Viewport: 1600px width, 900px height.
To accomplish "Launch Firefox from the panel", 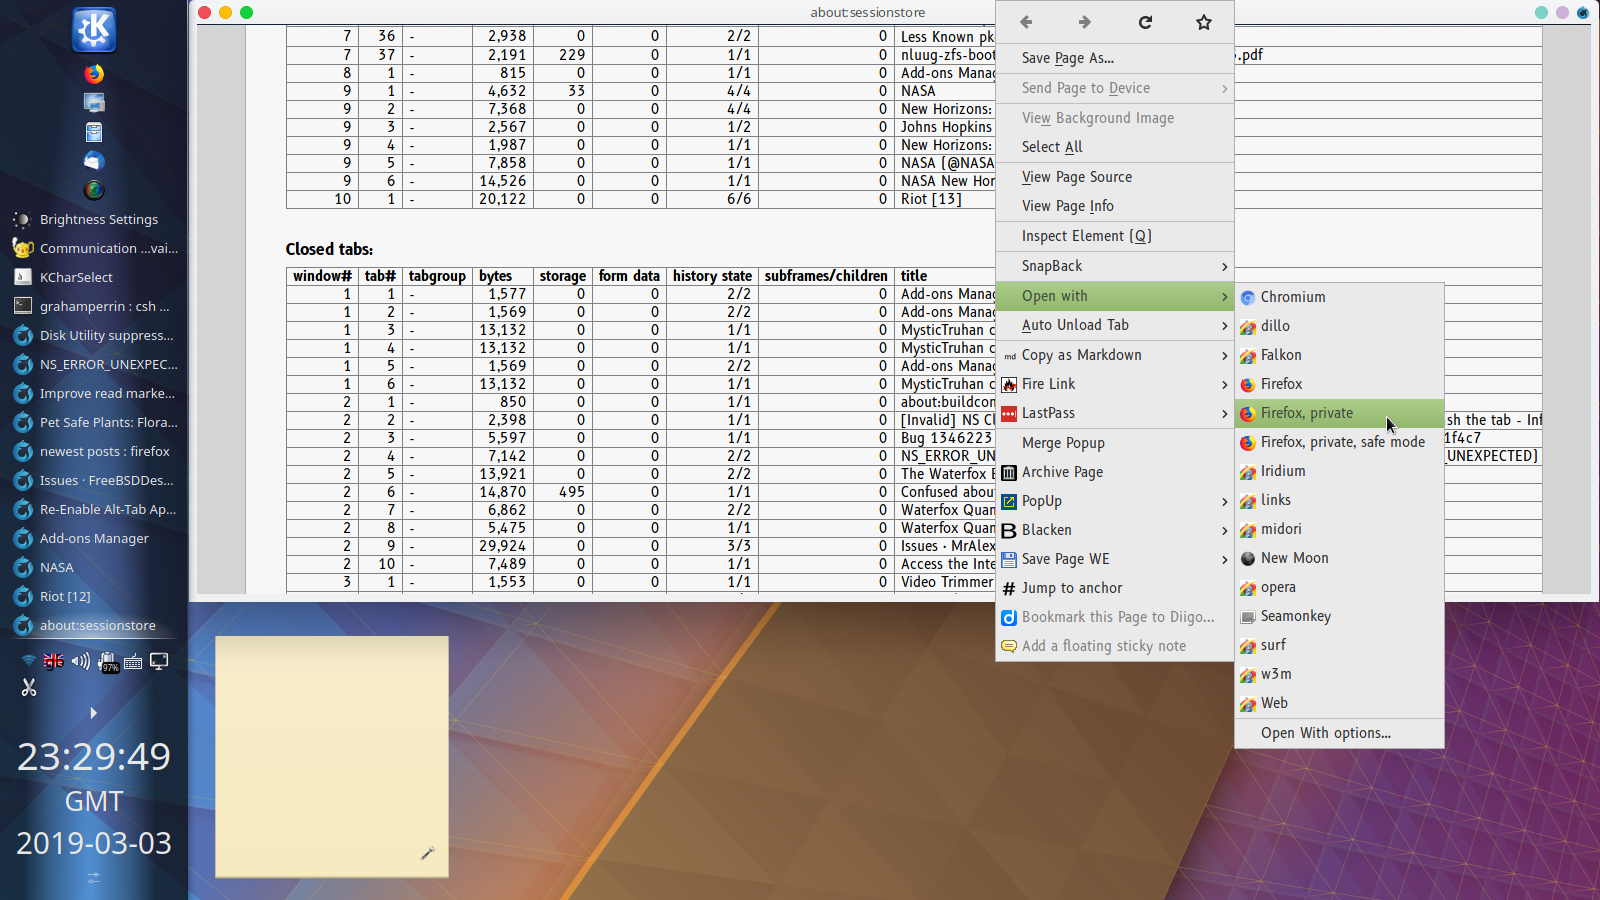I will point(94,74).
